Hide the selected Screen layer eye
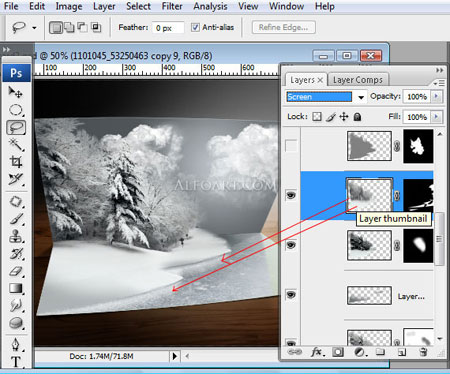The image size is (450, 374). pos(291,195)
